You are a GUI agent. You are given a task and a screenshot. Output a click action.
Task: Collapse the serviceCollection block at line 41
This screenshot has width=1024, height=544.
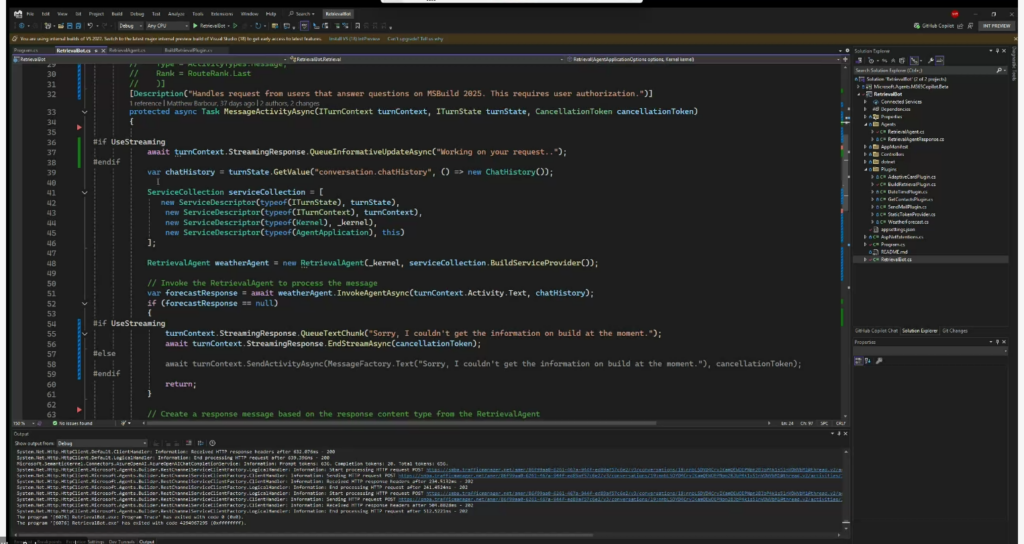pyautogui.click(x=85, y=193)
